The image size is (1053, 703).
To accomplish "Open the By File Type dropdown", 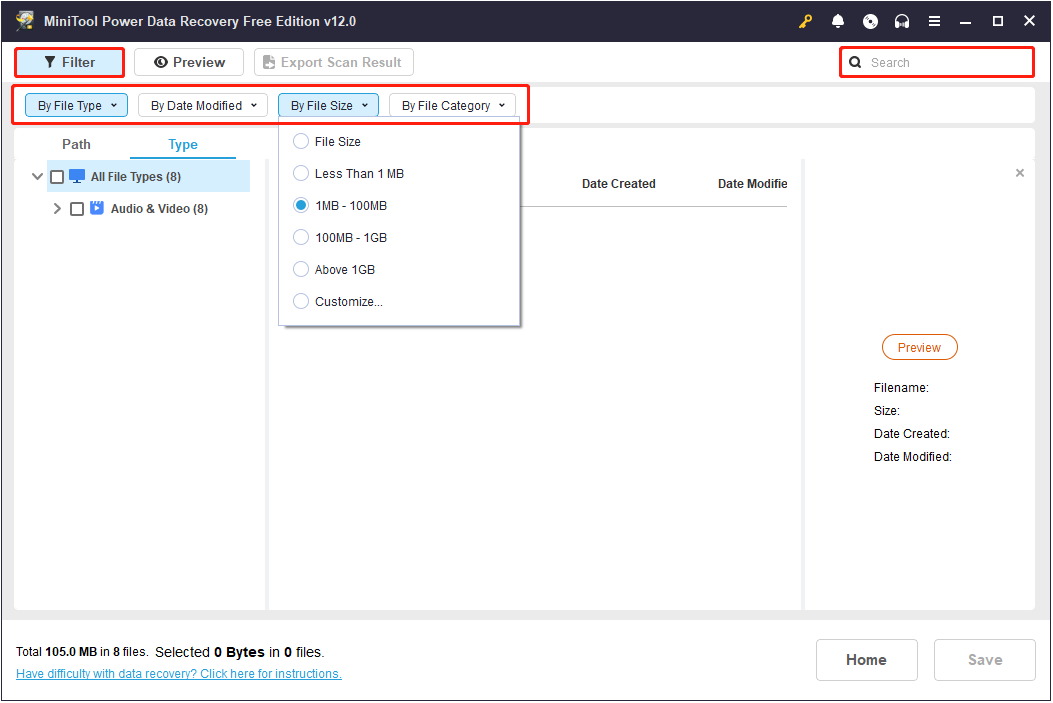I will 77,105.
